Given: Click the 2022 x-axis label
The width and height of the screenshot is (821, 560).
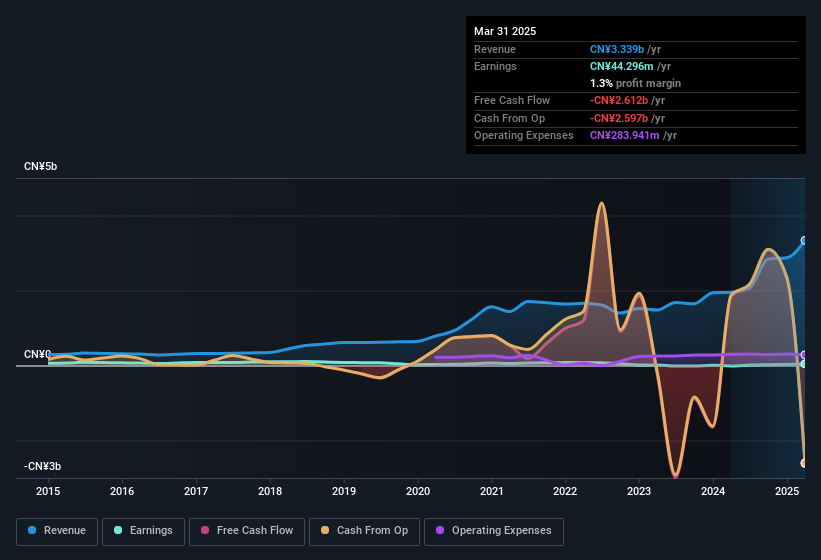Looking at the screenshot, I should (x=565, y=491).
